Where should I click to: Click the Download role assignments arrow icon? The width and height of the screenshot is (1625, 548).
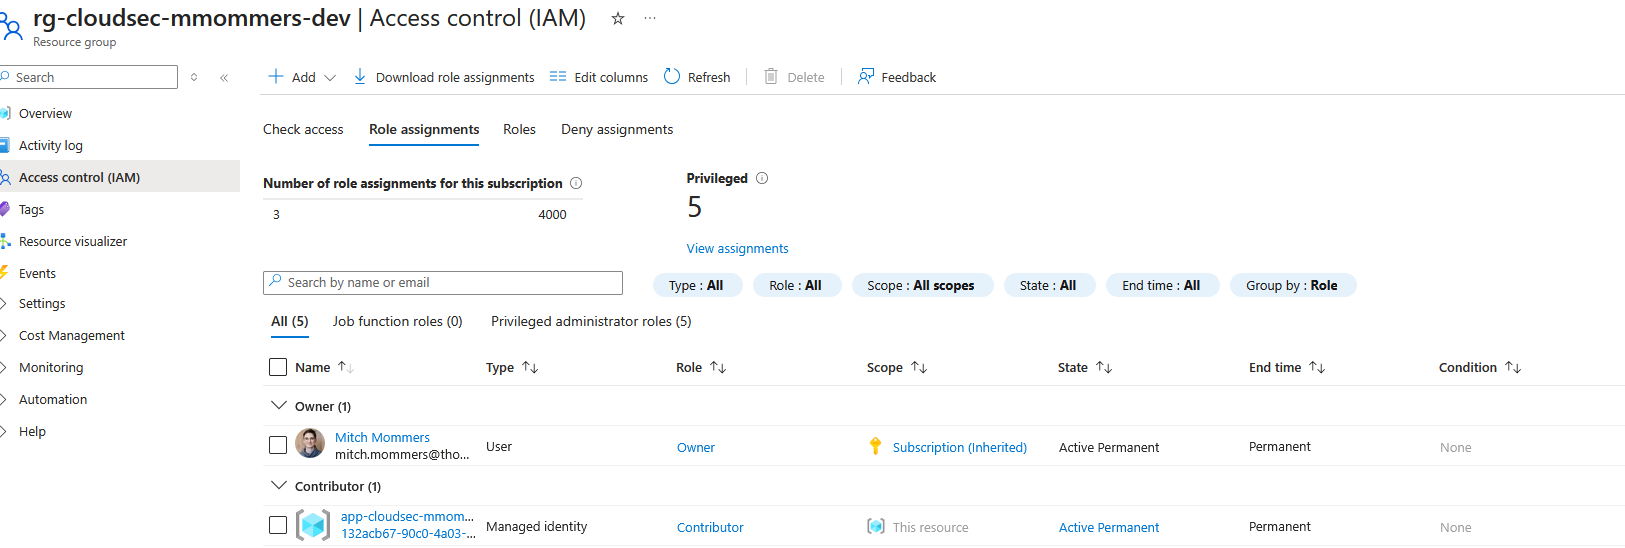tap(360, 76)
